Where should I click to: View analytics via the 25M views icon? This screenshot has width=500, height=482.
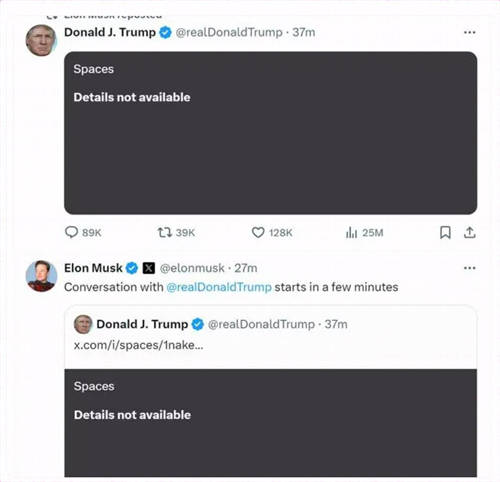[x=351, y=232]
